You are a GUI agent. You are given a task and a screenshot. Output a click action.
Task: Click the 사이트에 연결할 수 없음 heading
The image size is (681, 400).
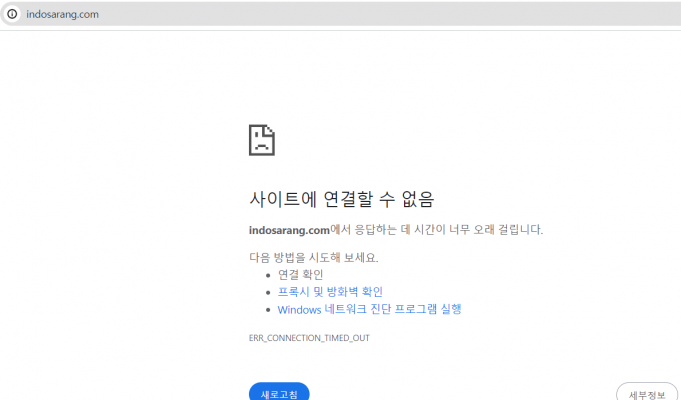click(341, 198)
